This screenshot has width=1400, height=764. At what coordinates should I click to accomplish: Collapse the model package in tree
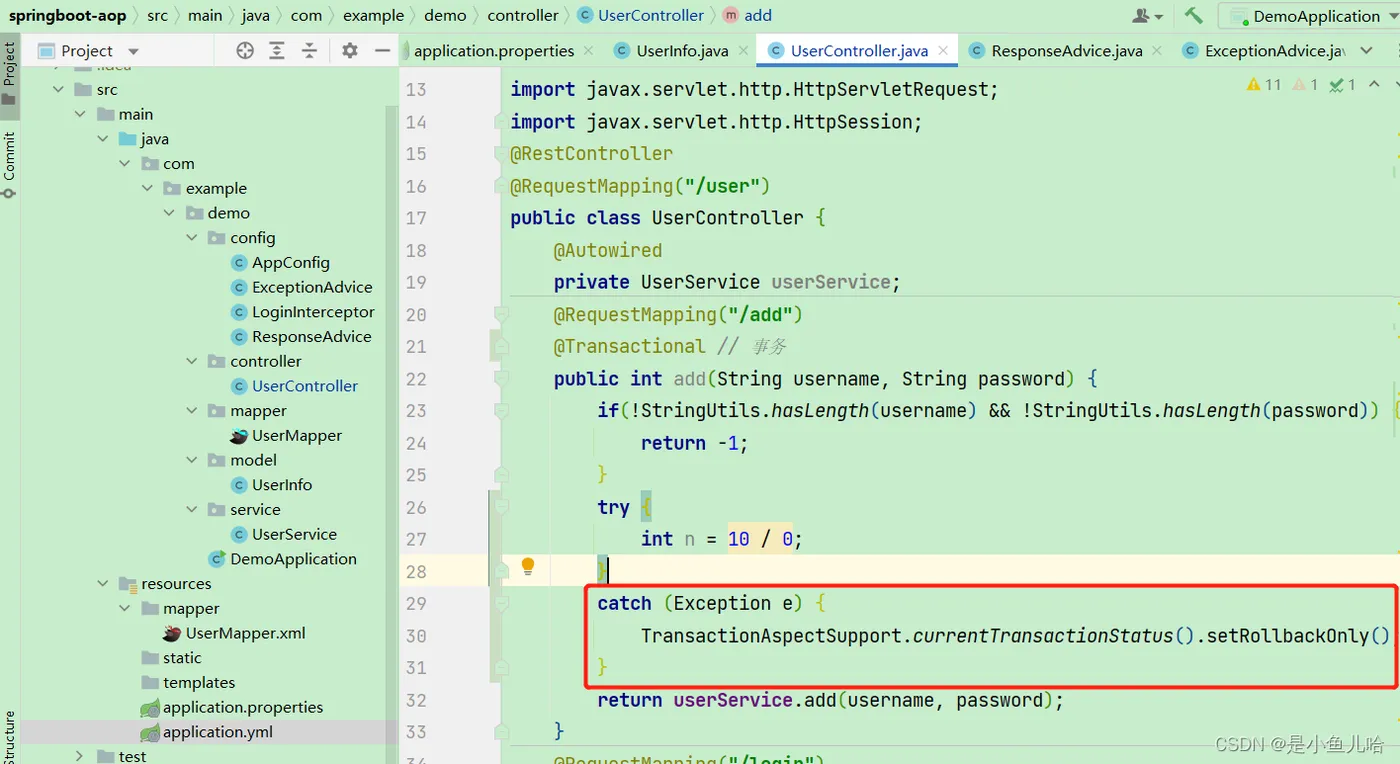click(x=192, y=460)
